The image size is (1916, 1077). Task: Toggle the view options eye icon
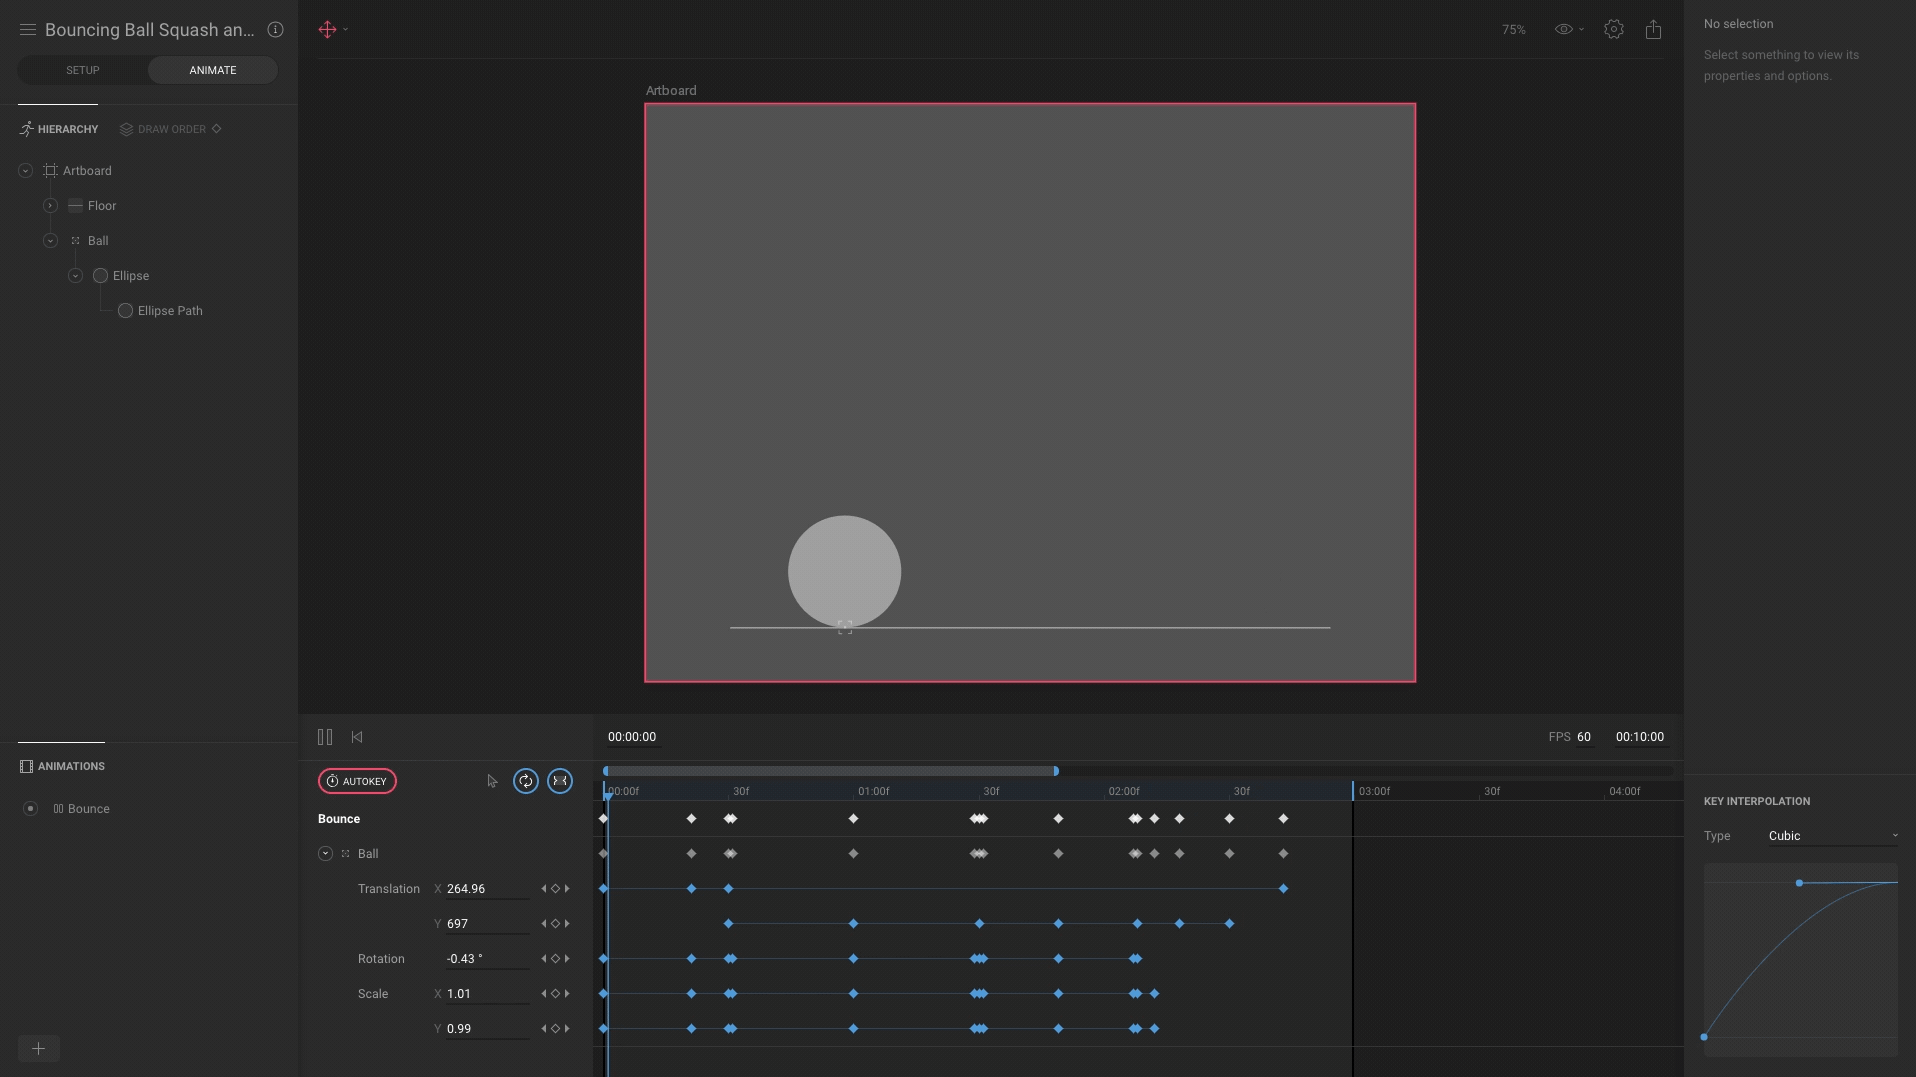coord(1564,29)
